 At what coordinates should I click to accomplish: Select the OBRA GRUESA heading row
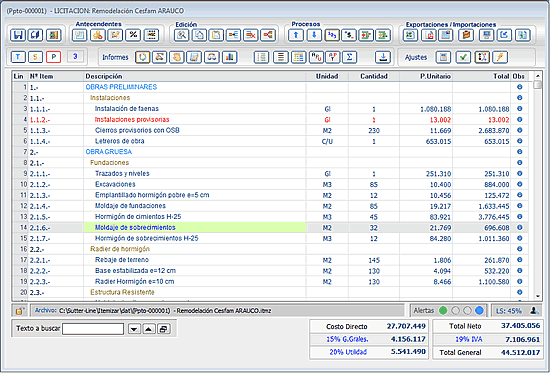pos(270,152)
